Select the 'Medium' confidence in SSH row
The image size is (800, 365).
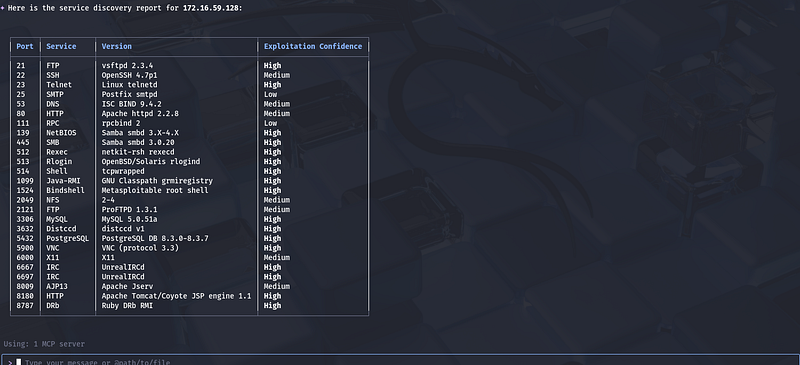tap(277, 75)
